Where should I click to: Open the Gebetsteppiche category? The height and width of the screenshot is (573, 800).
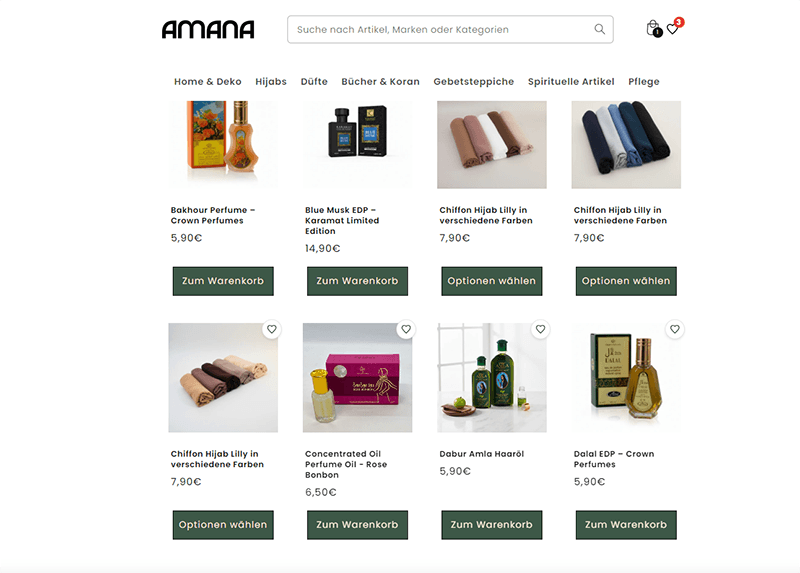pyautogui.click(x=473, y=82)
